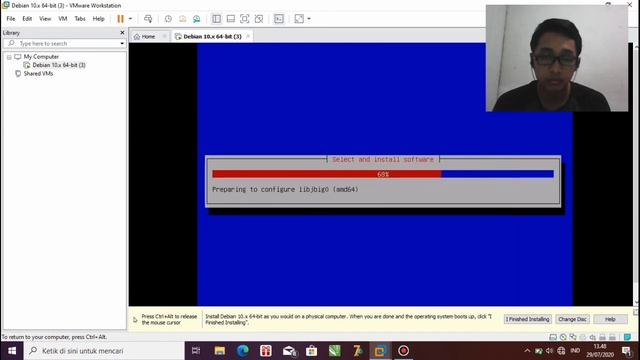Open the stretch display dropdown arrow
This screenshot has height=360, width=640.
tap(309, 19)
